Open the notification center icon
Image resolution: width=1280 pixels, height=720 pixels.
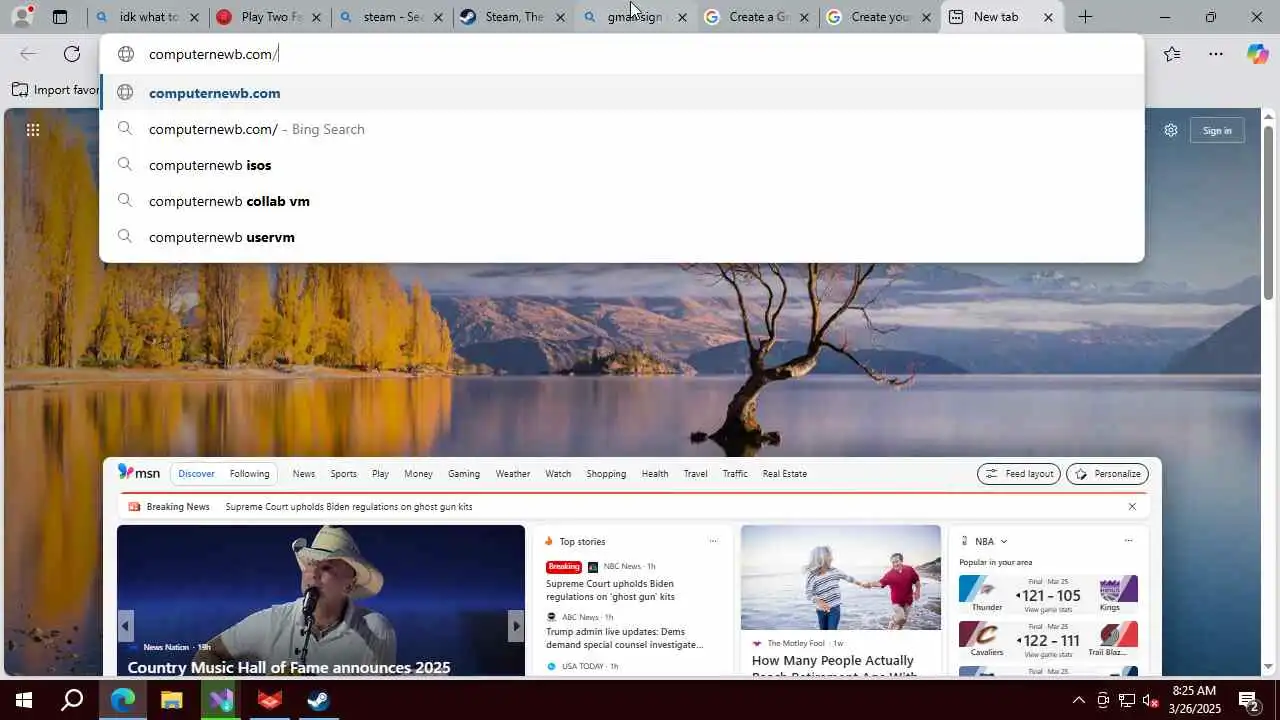point(1249,700)
